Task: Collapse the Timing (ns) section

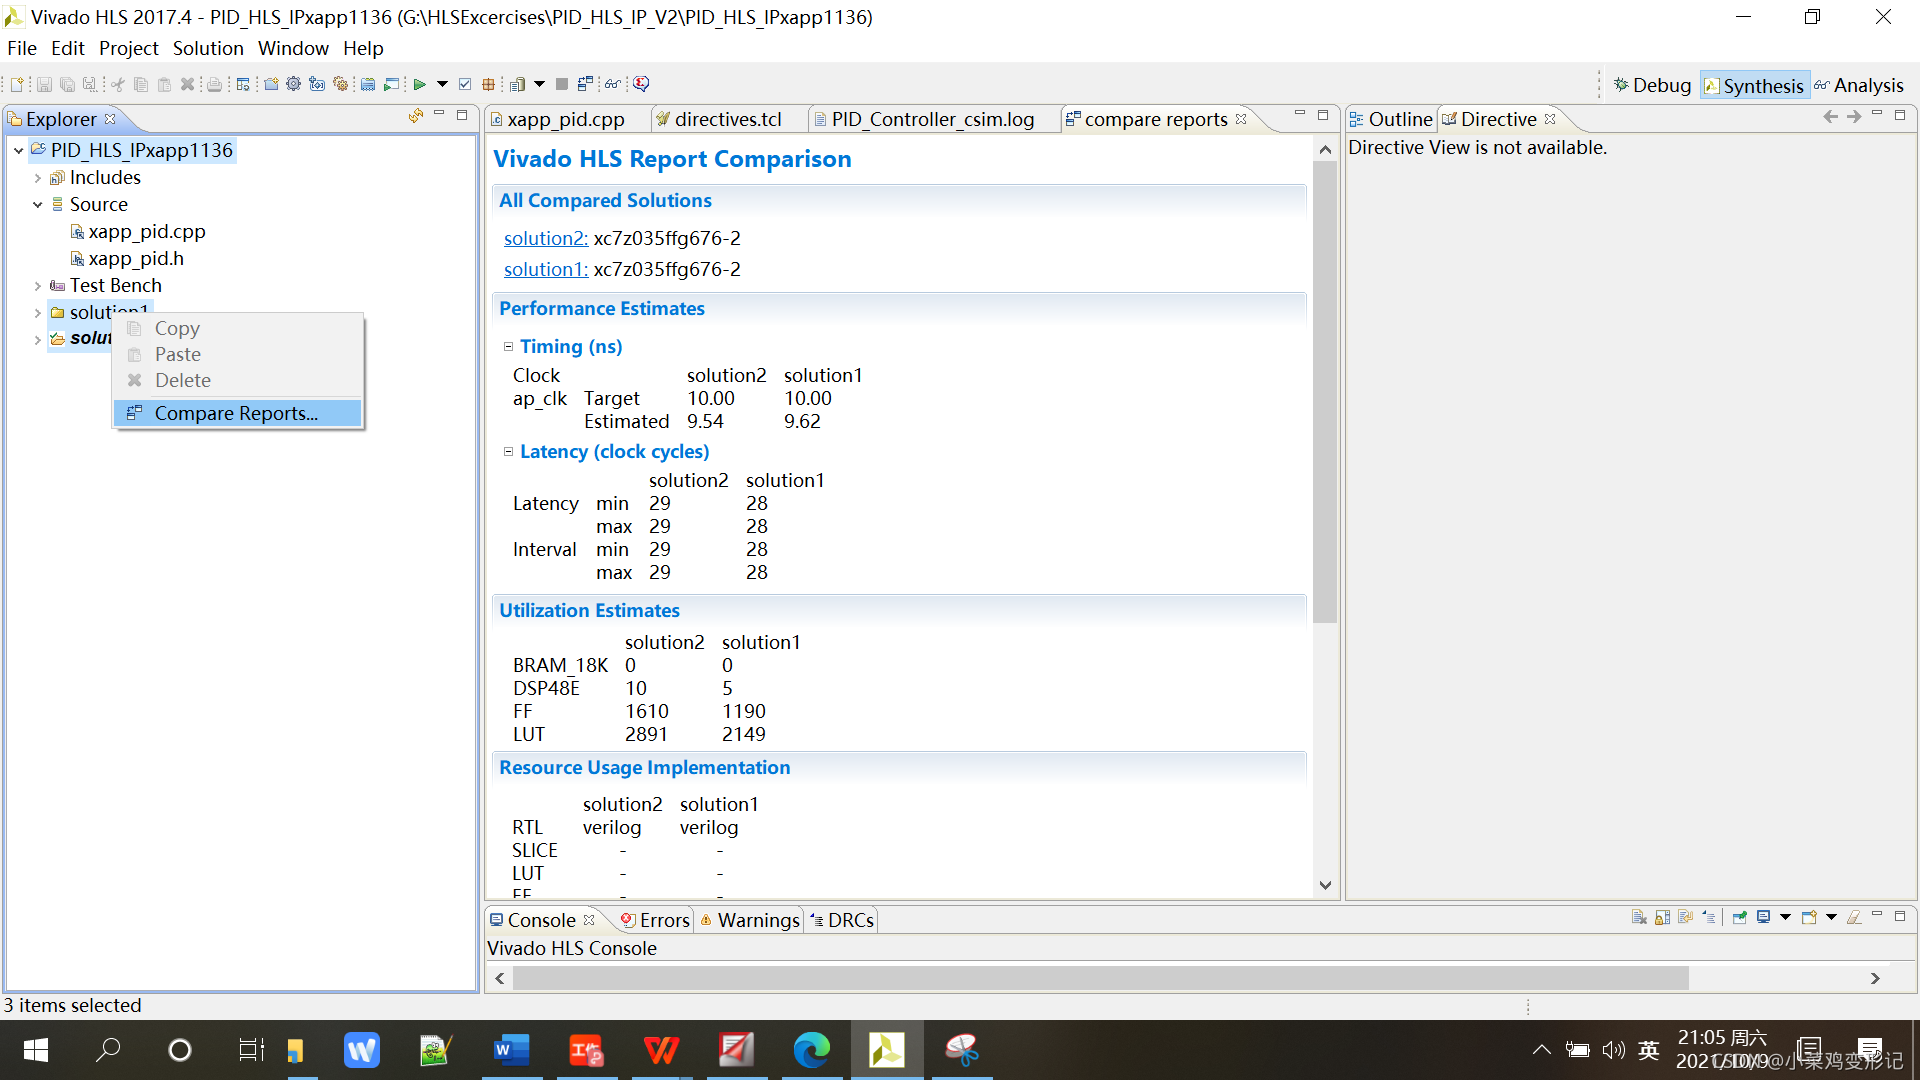Action: (x=508, y=346)
